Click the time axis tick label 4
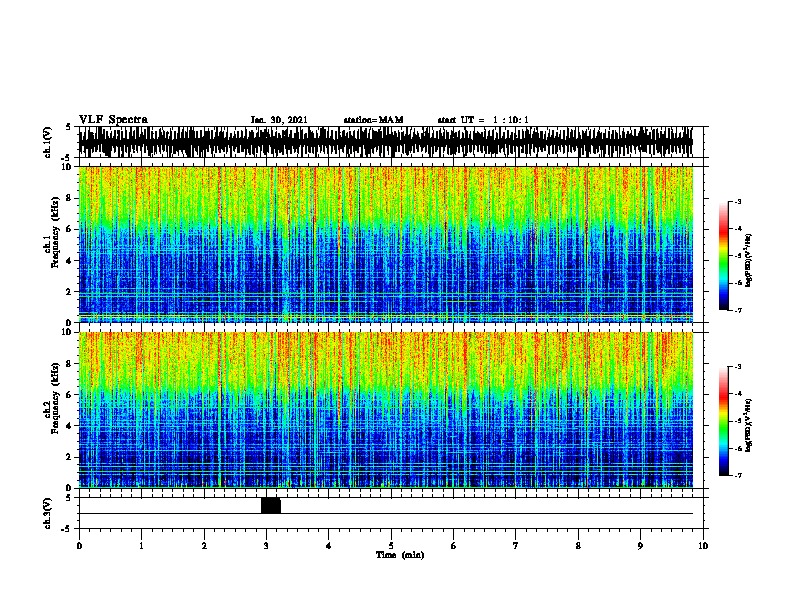This screenshot has height=612, width=792. (328, 545)
